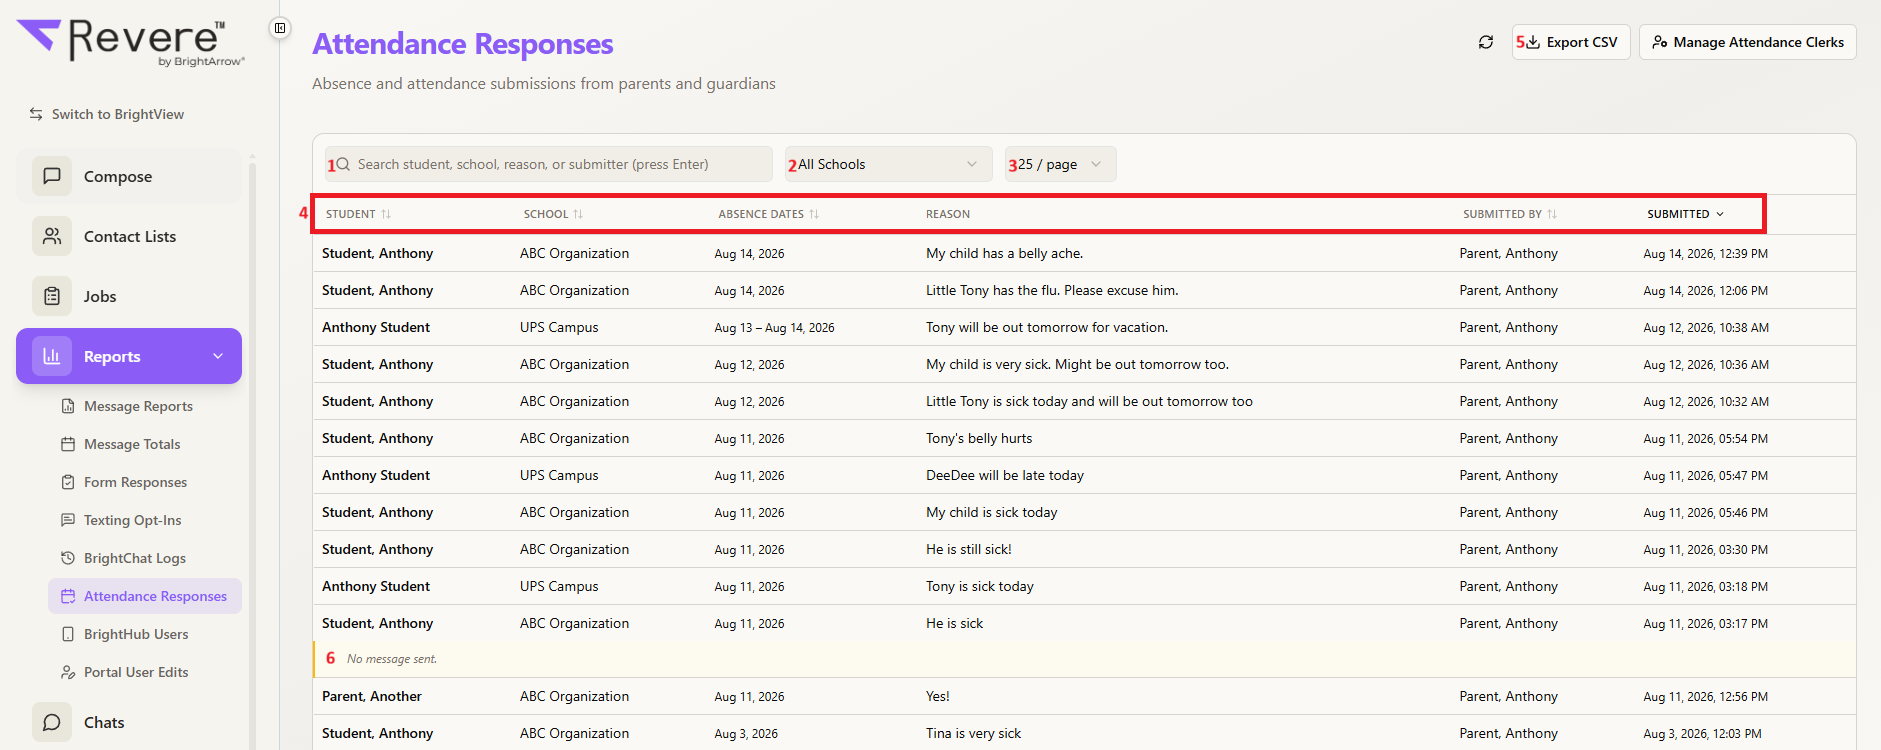This screenshot has width=1881, height=750.
Task: Click the Form Responses clipboard icon
Action: pos(68,482)
